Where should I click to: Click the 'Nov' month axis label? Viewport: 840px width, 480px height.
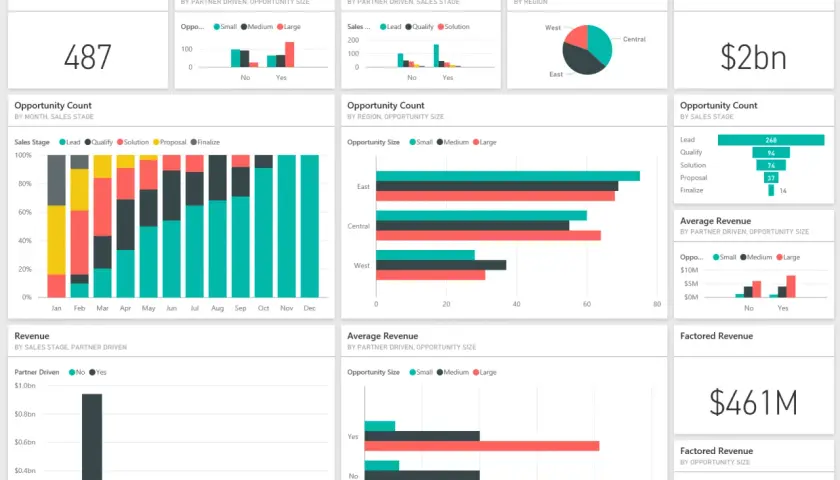coord(287,308)
